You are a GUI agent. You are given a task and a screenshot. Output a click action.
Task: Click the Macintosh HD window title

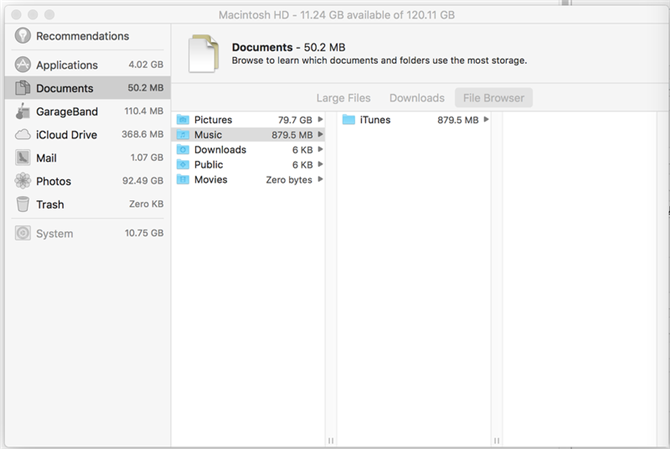[x=336, y=15]
